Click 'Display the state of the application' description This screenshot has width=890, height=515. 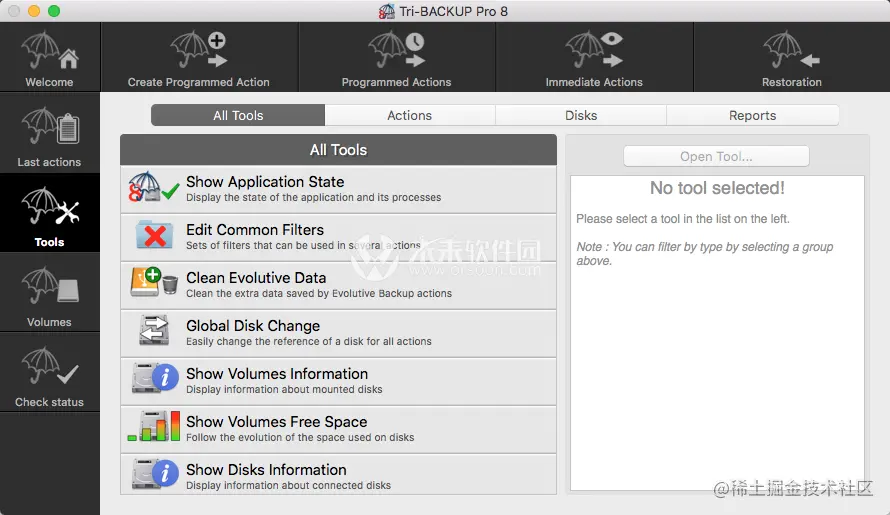(x=313, y=198)
